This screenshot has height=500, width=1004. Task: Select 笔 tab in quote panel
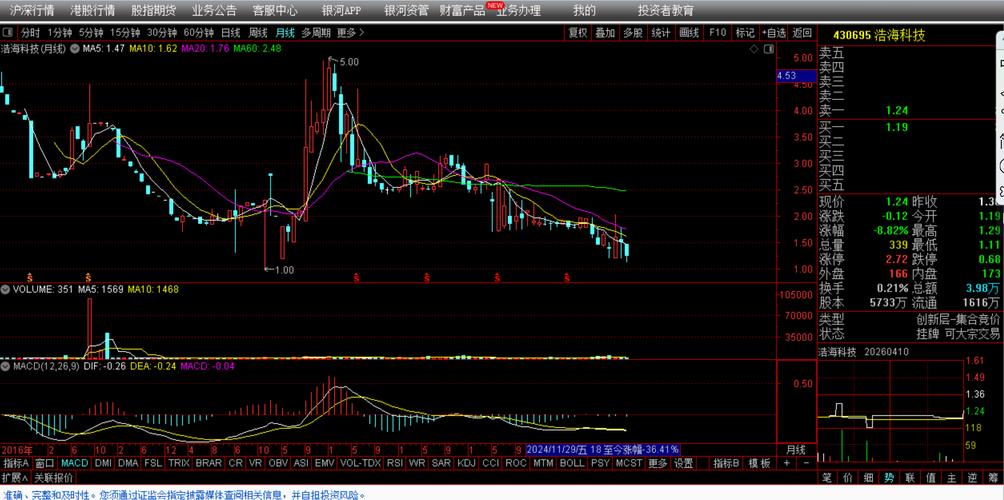(827, 477)
